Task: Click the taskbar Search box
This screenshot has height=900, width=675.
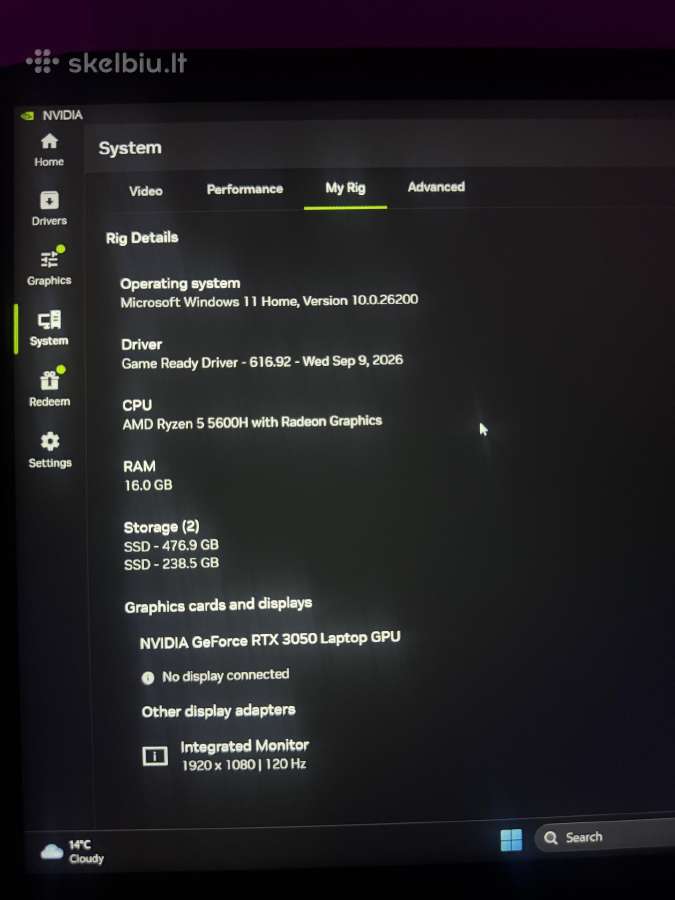Action: (607, 837)
